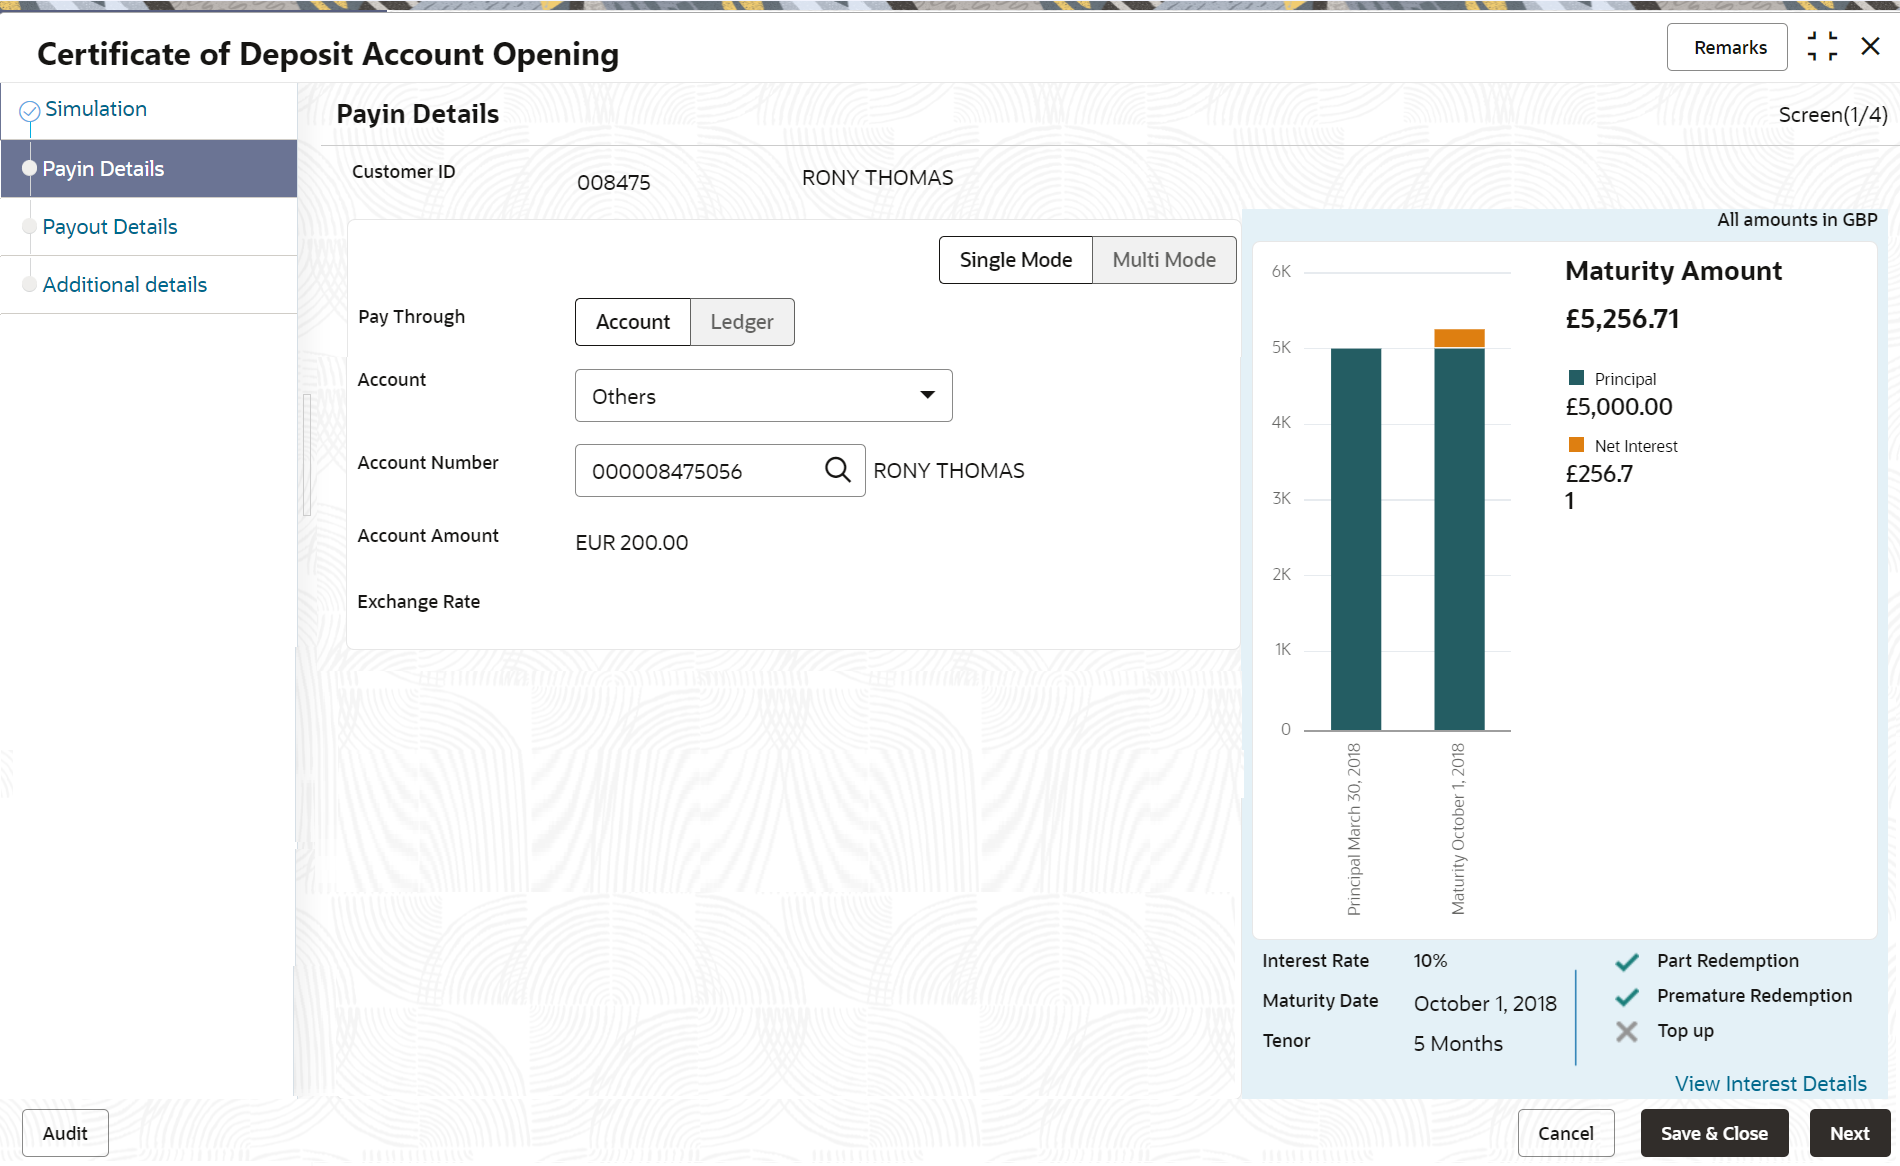Open the Account dropdown showing Others
Screen dimensions: 1900x1166
764,396
